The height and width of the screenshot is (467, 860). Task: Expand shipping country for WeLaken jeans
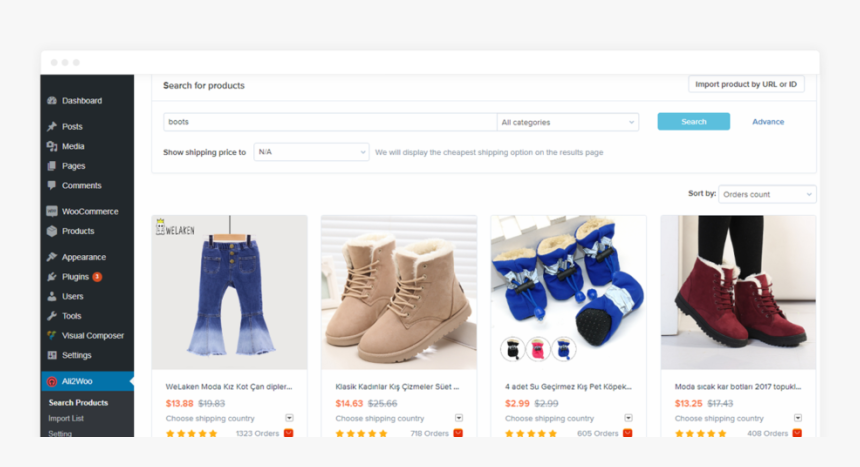tap(289, 418)
